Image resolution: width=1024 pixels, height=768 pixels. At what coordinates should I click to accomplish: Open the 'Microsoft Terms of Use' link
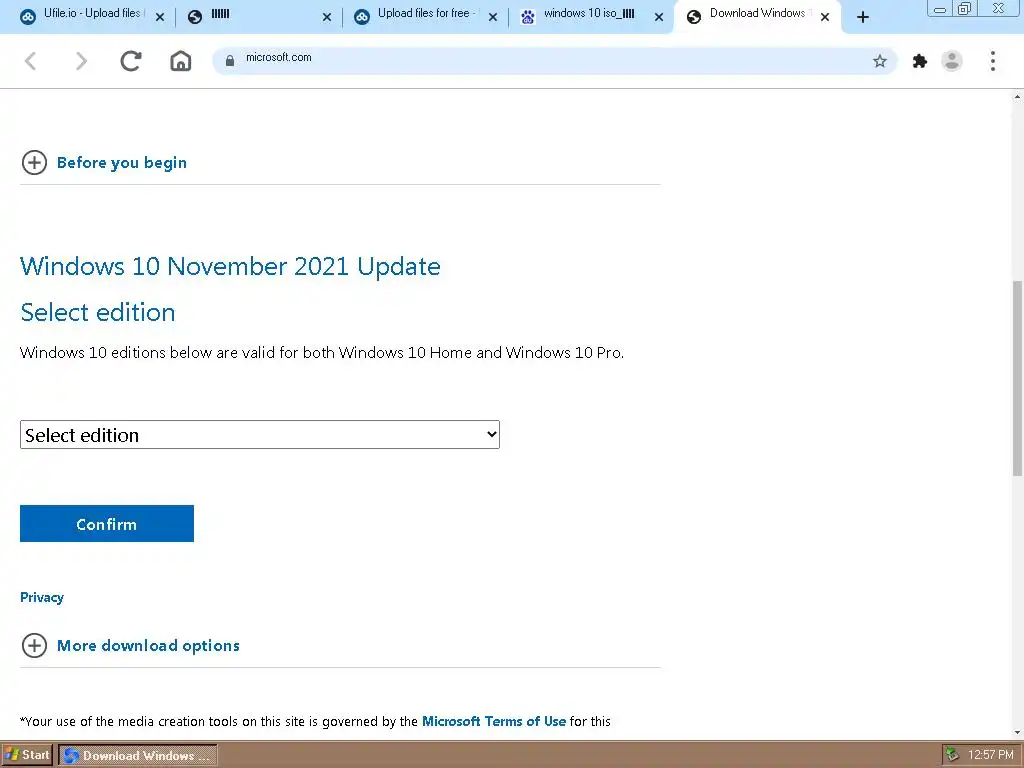tap(494, 721)
